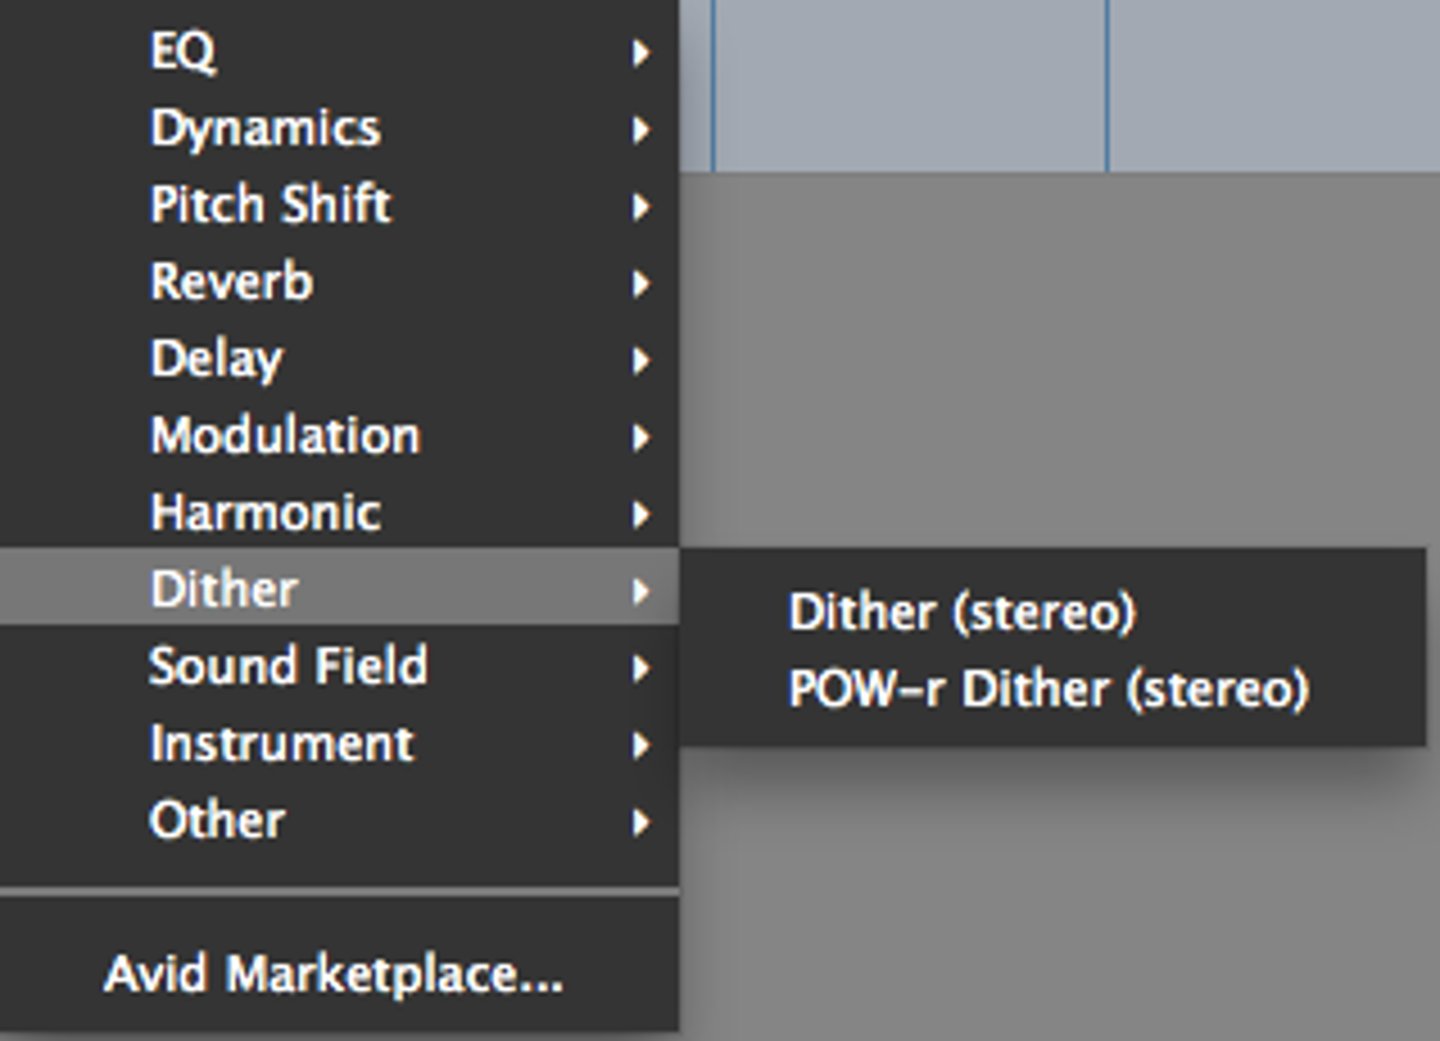
Task: Open the Harmonic plug-in category
Action: [265, 513]
